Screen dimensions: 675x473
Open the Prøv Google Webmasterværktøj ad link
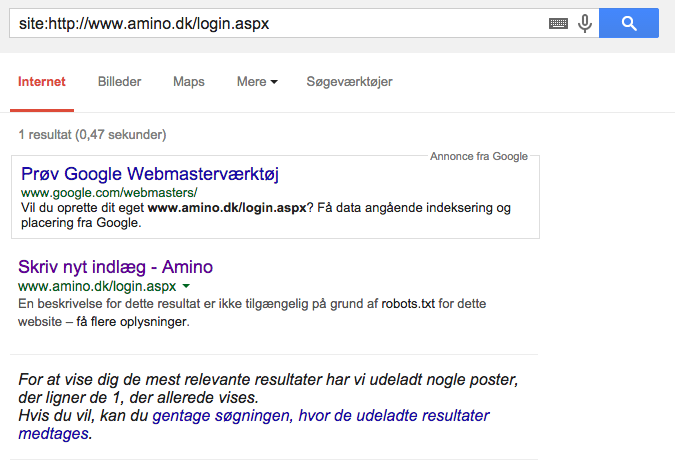149,174
